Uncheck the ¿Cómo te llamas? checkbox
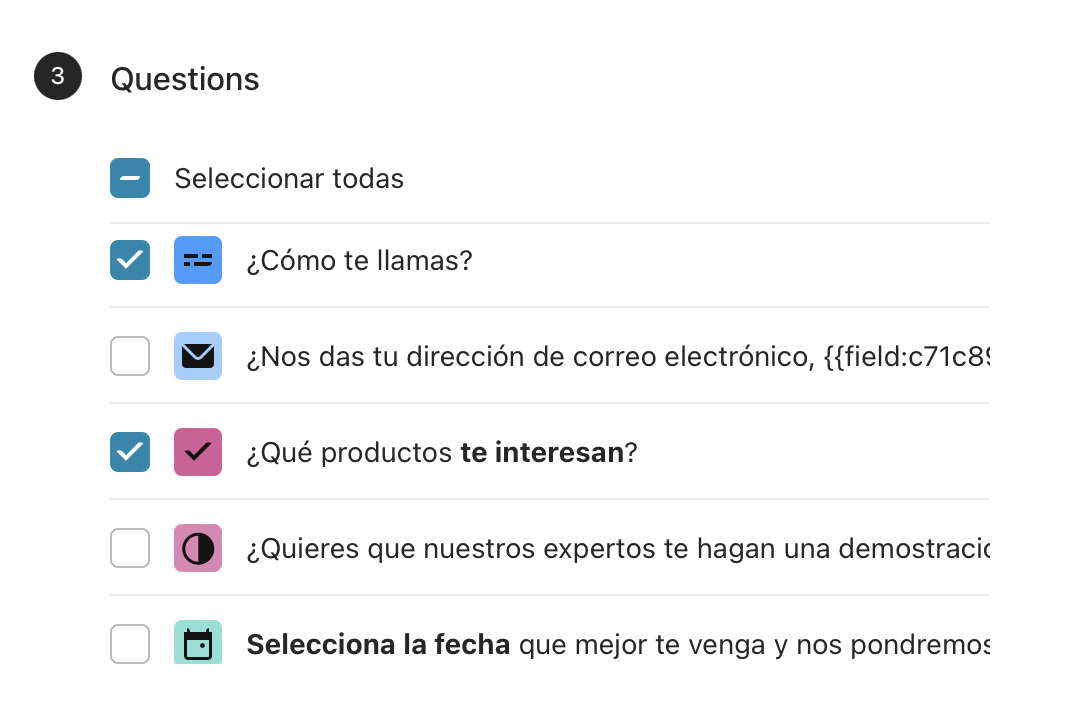The height and width of the screenshot is (726, 1086). (x=130, y=260)
